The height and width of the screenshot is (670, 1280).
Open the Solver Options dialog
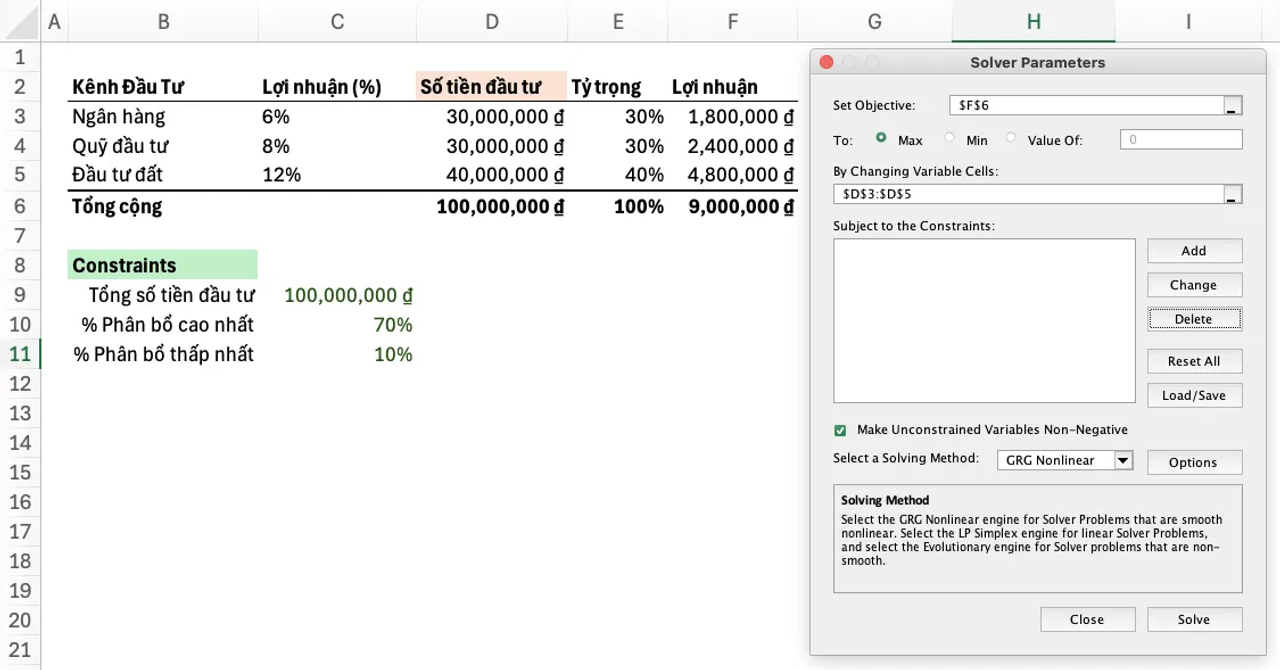point(1194,462)
